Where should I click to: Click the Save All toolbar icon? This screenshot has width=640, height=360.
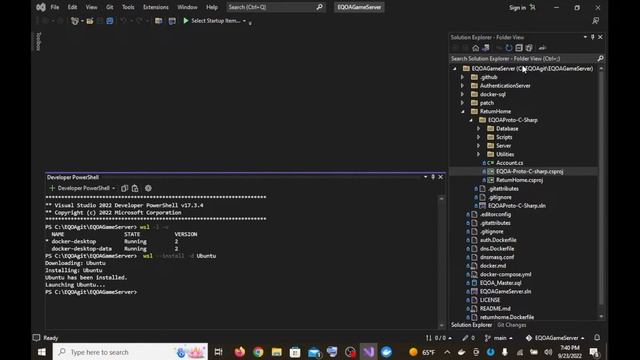110,21
